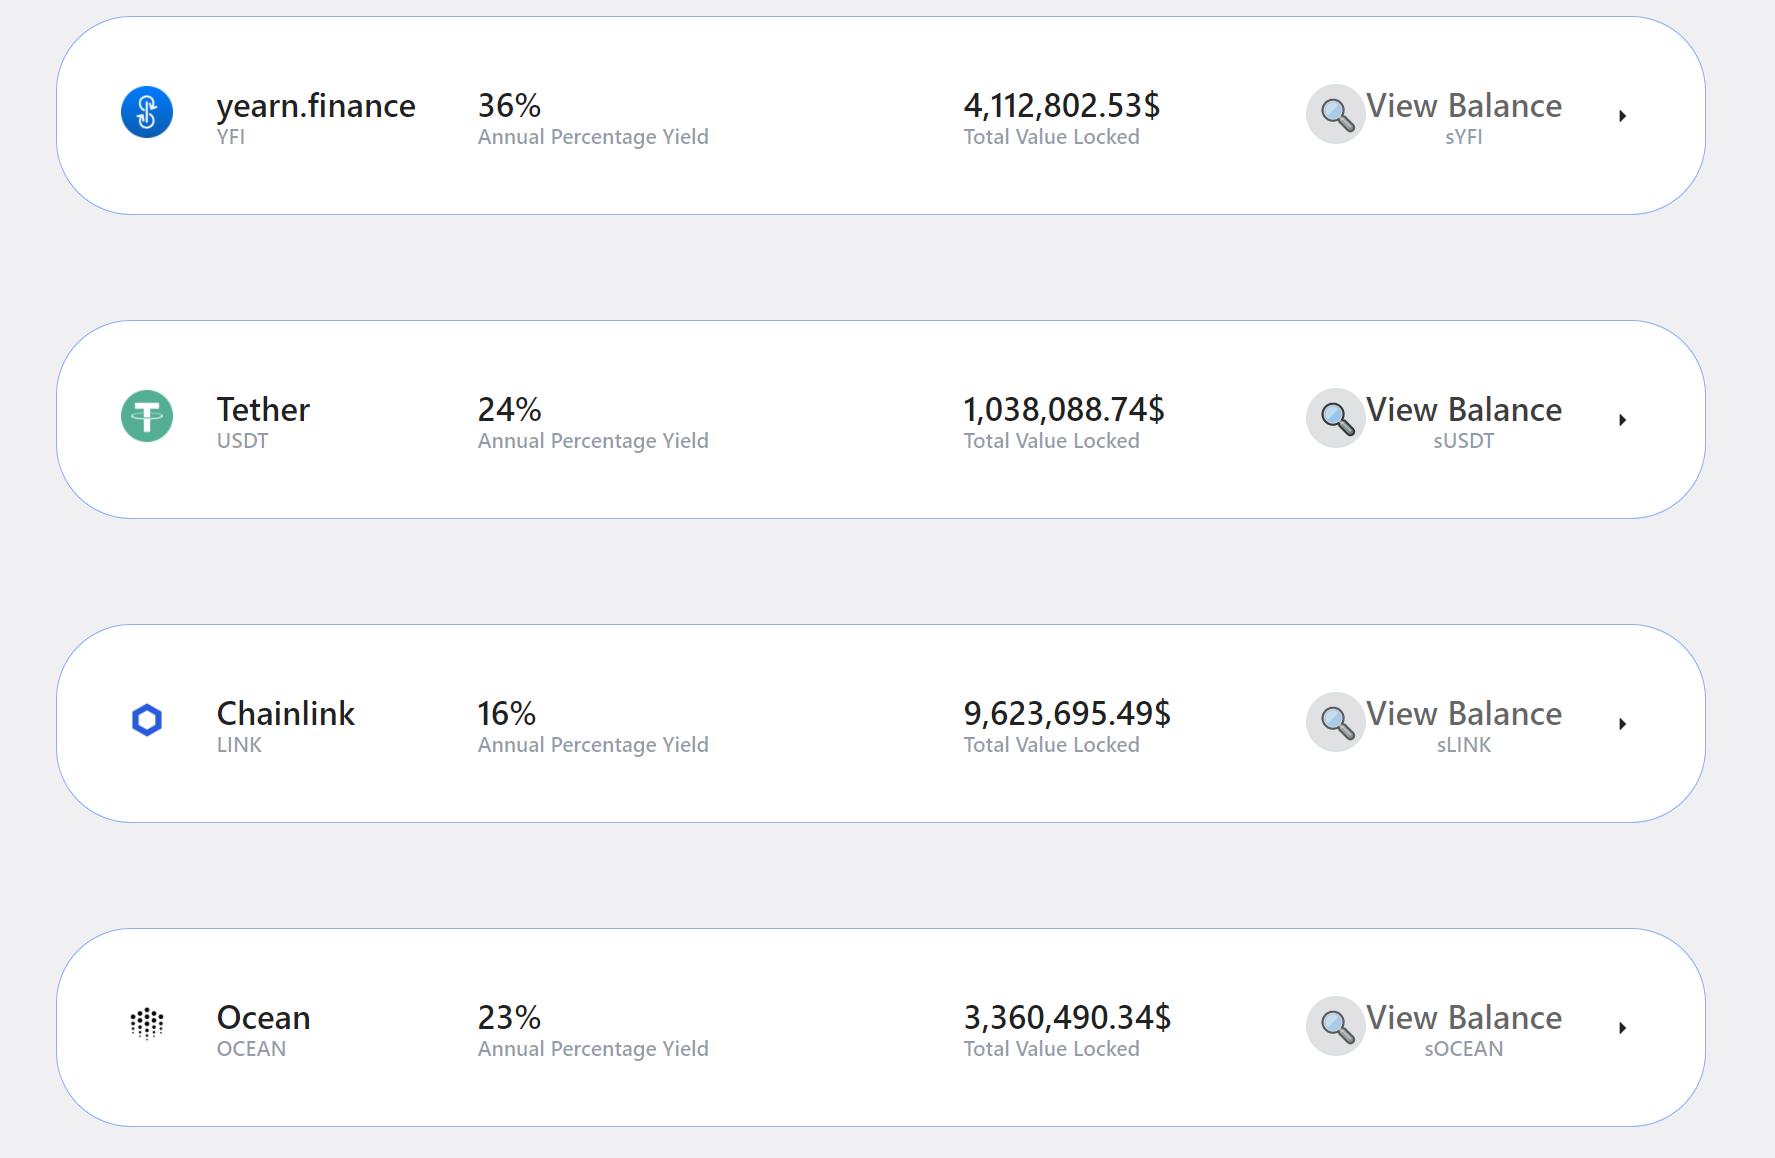
Task: Click the sOCEAN magnifying glass icon
Action: (x=1336, y=1026)
